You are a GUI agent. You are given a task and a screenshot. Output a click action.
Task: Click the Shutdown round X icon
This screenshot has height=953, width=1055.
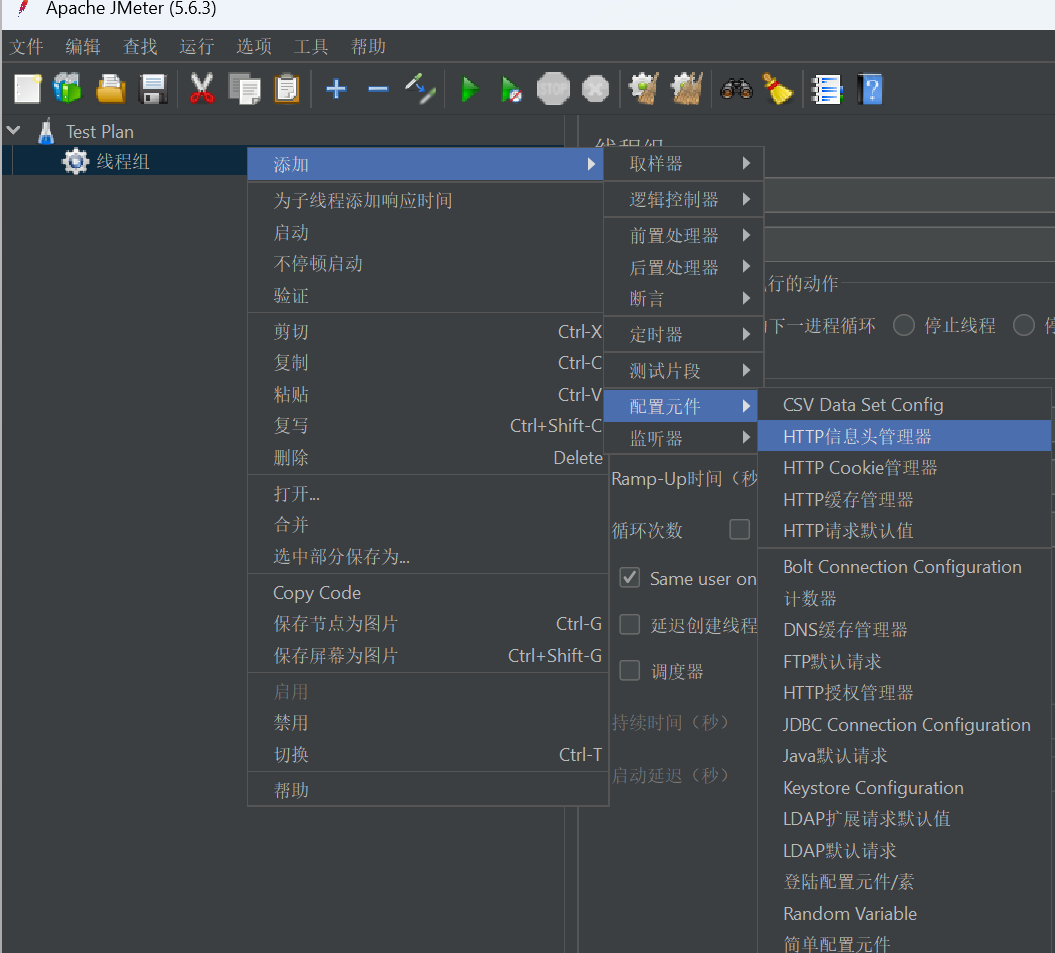tap(595, 89)
